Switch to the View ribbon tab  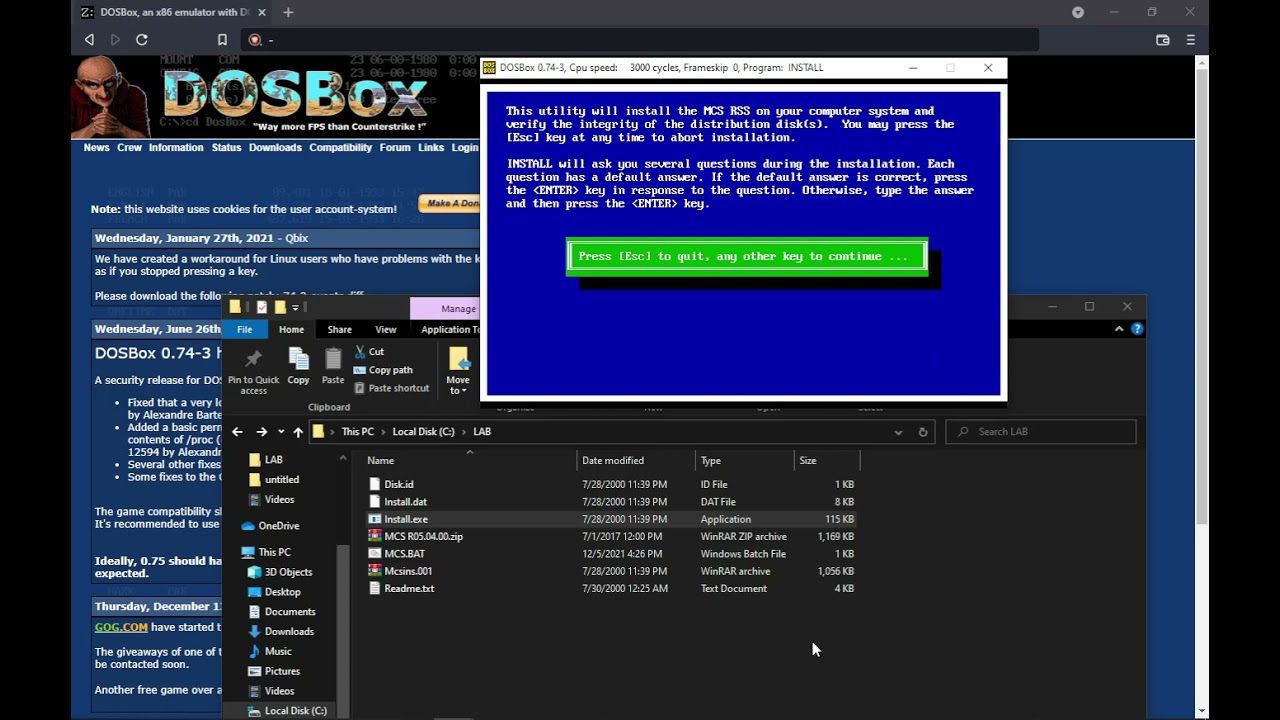coord(386,329)
